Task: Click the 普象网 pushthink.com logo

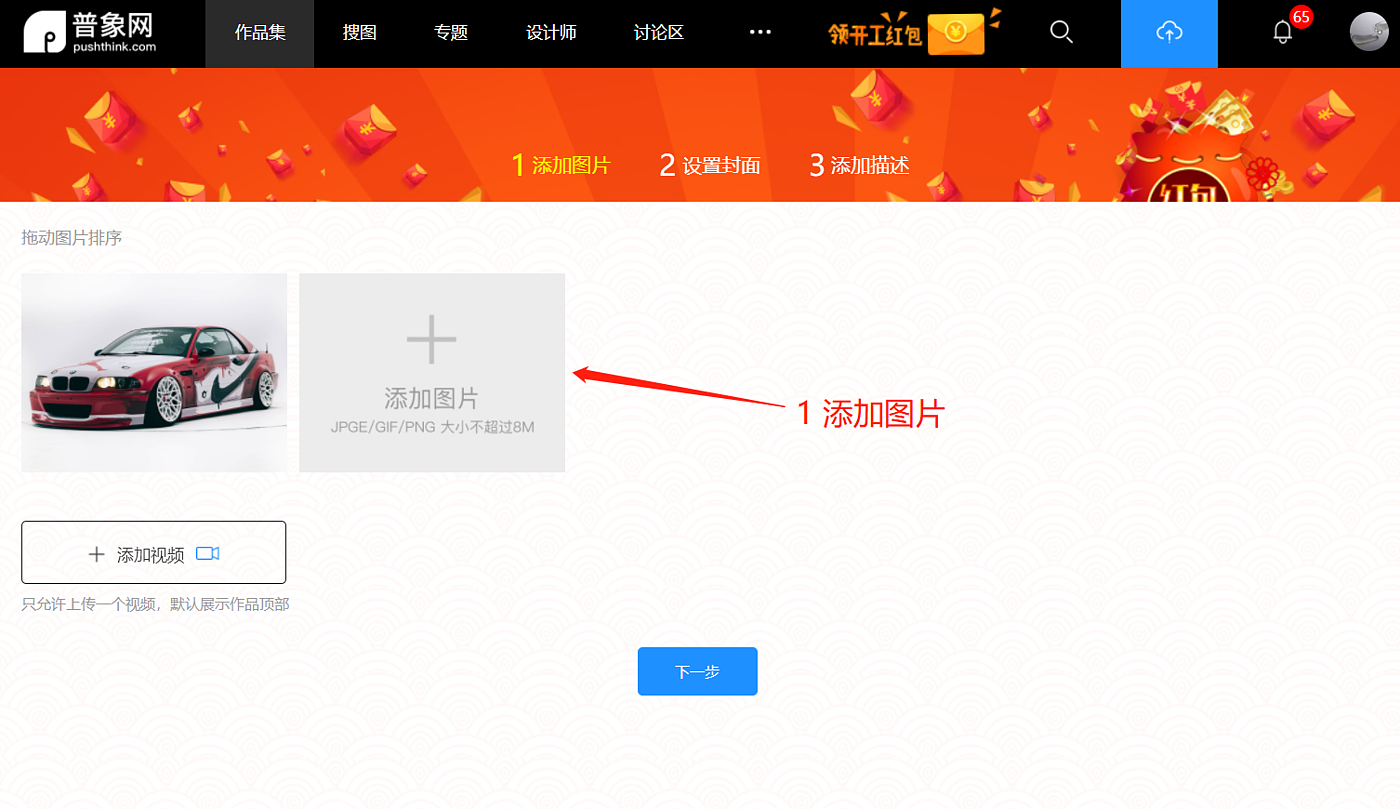Action: [91, 33]
